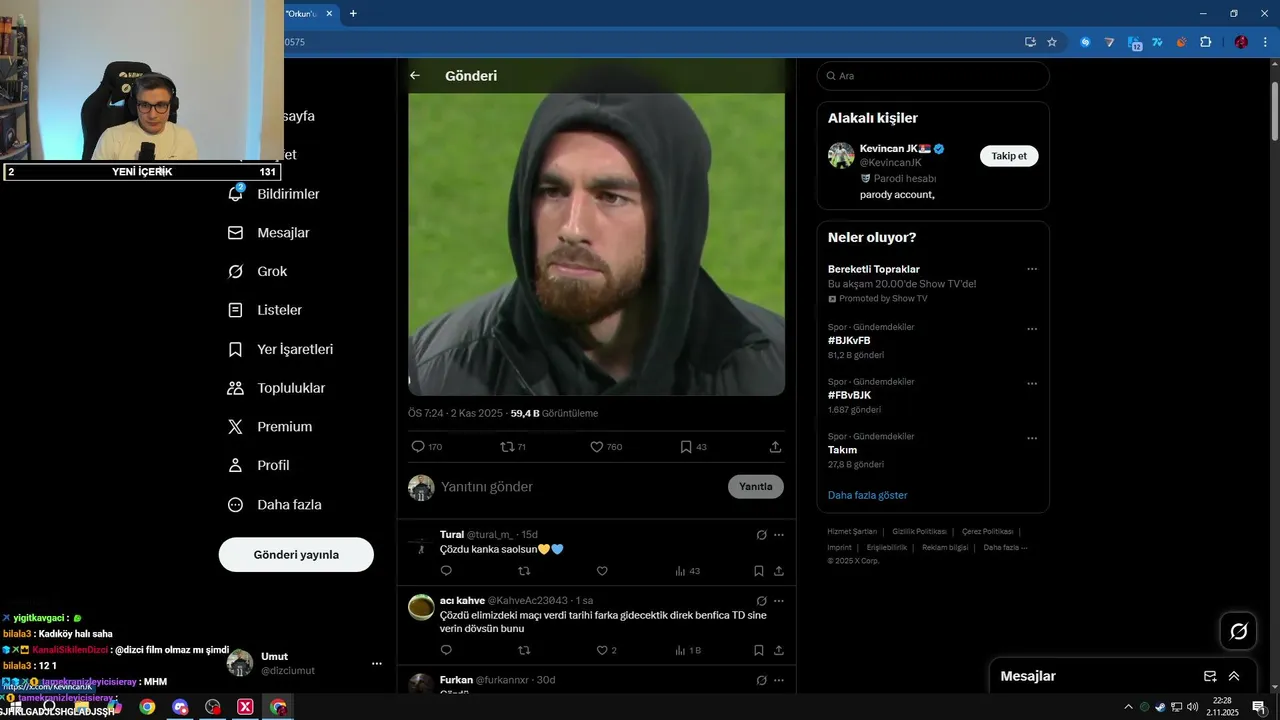Bookmark Tural's reply
This screenshot has height=720, width=1280.
coord(759,571)
